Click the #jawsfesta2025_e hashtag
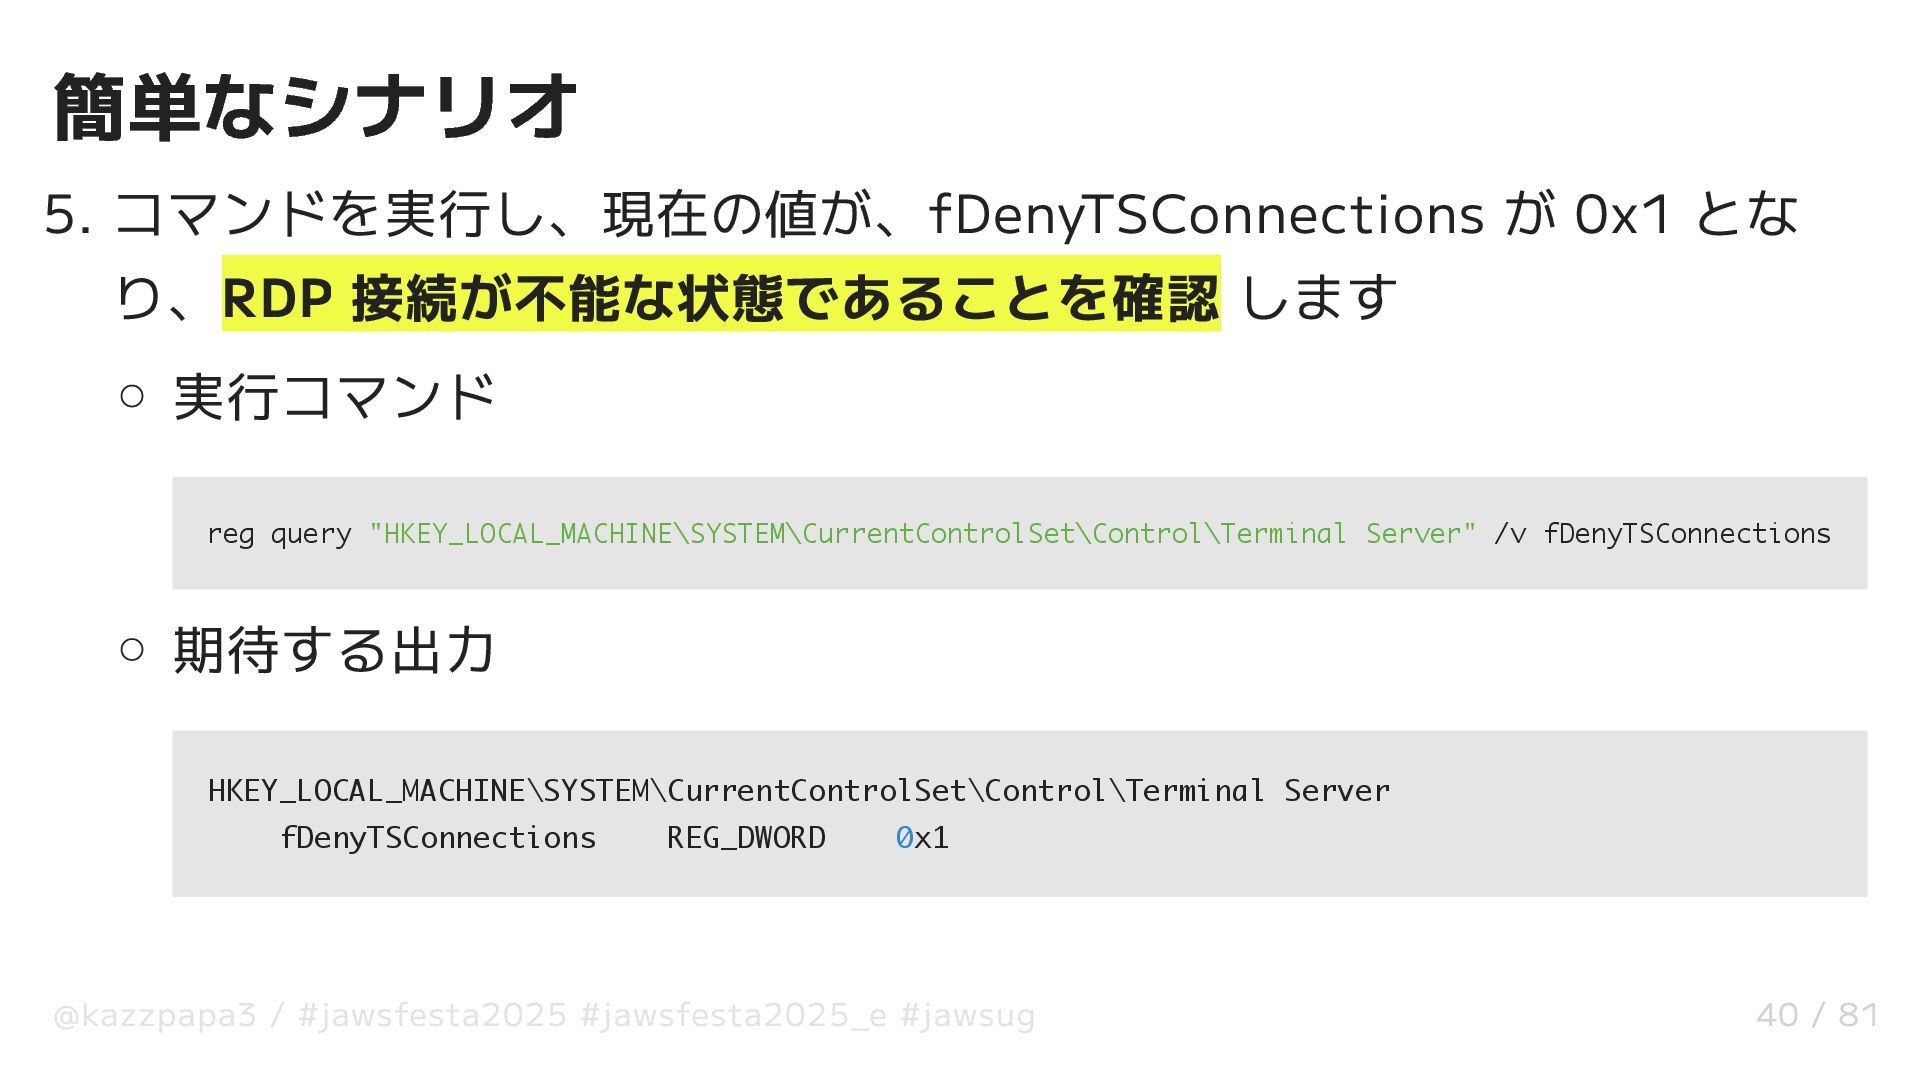The image size is (1920, 1080). [733, 1016]
